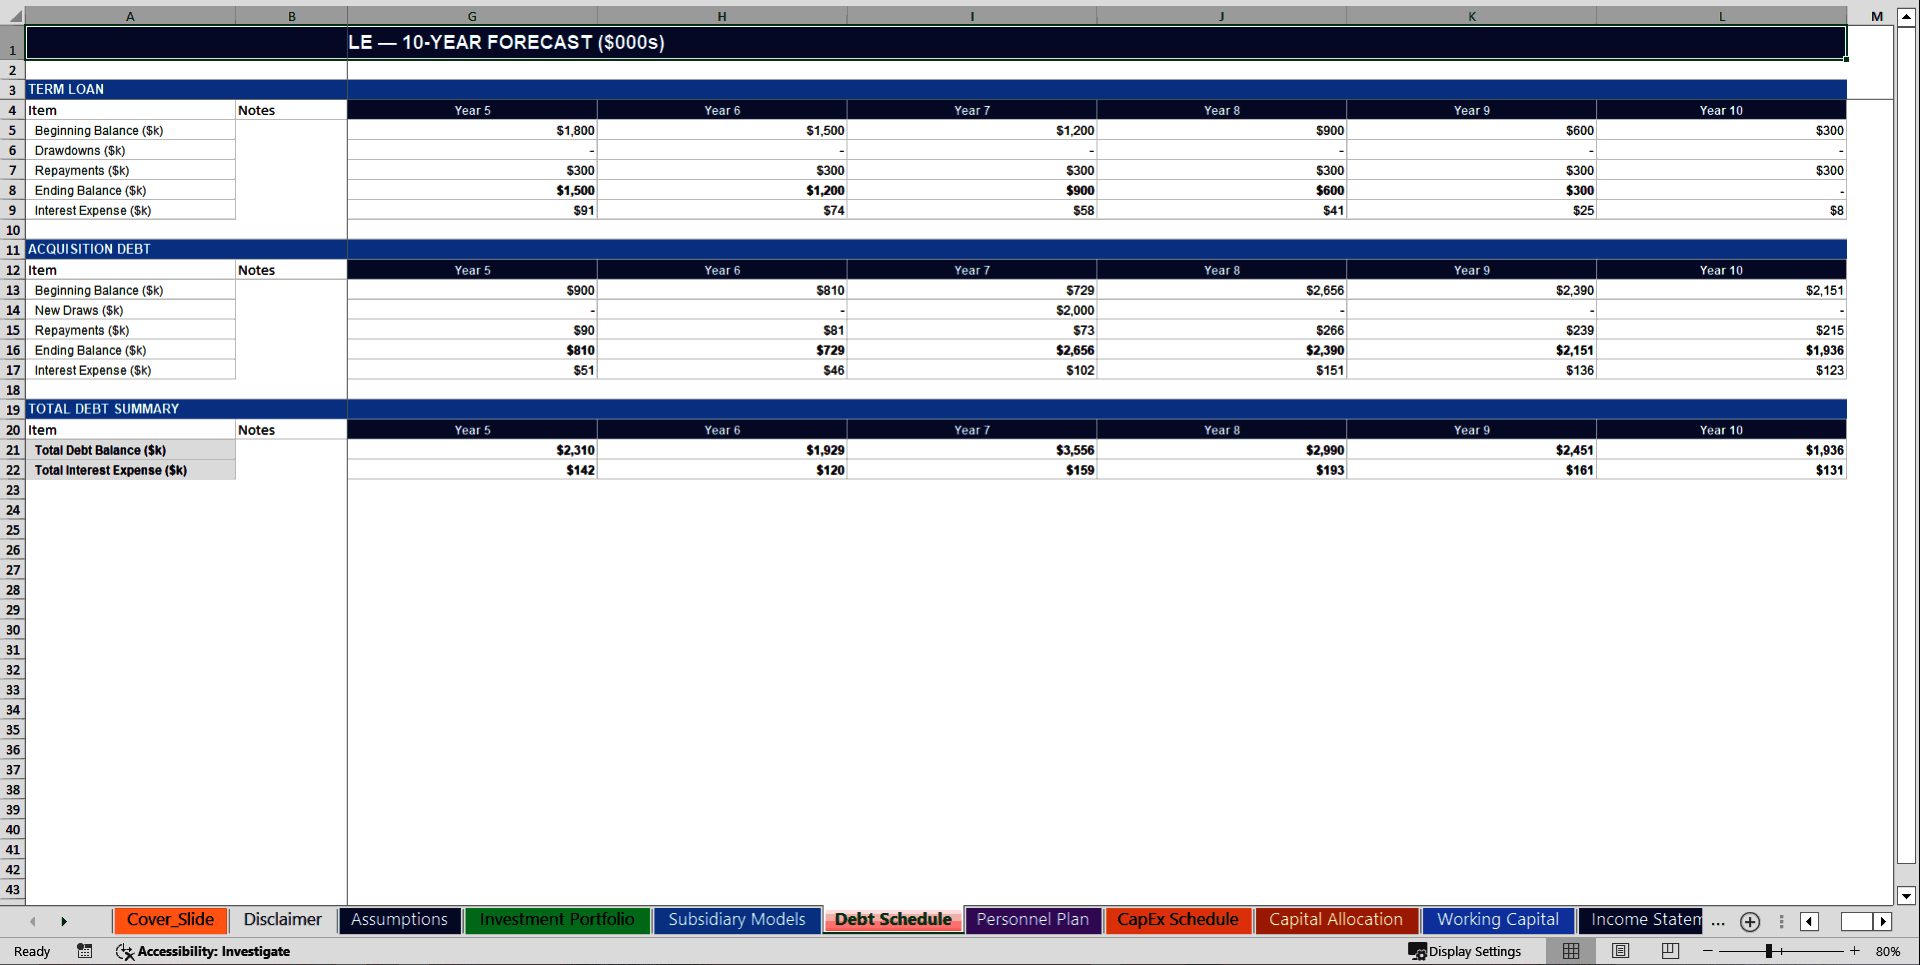Viewport: 1920px width, 965px height.
Task: Select row 21 by clicking its row header
Action: click(x=13, y=450)
